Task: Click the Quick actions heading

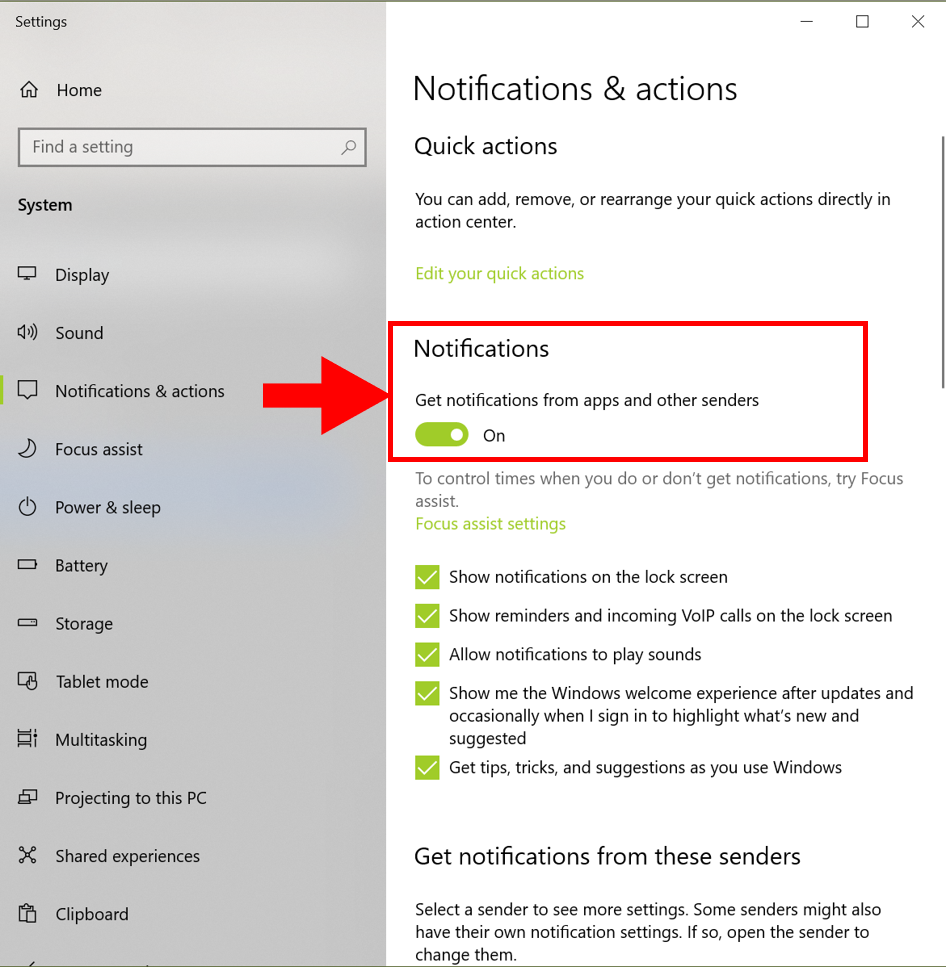Action: (485, 146)
